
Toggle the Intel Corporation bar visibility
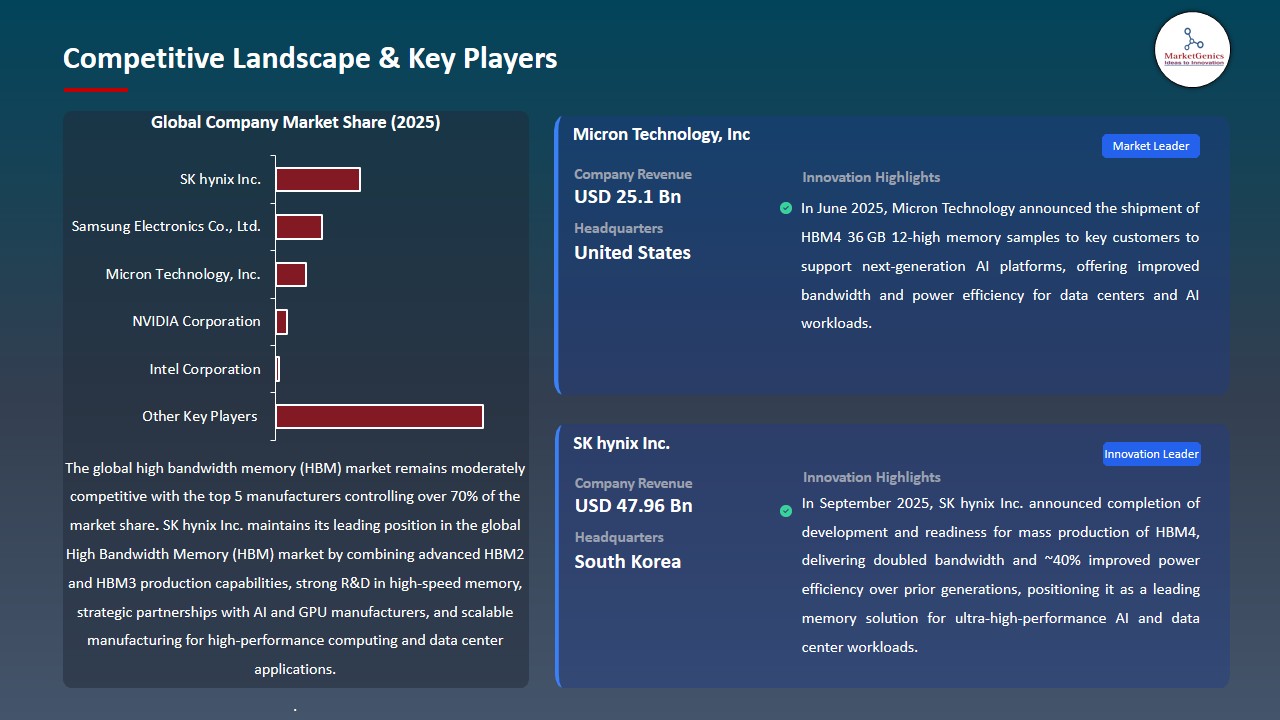coord(276,368)
